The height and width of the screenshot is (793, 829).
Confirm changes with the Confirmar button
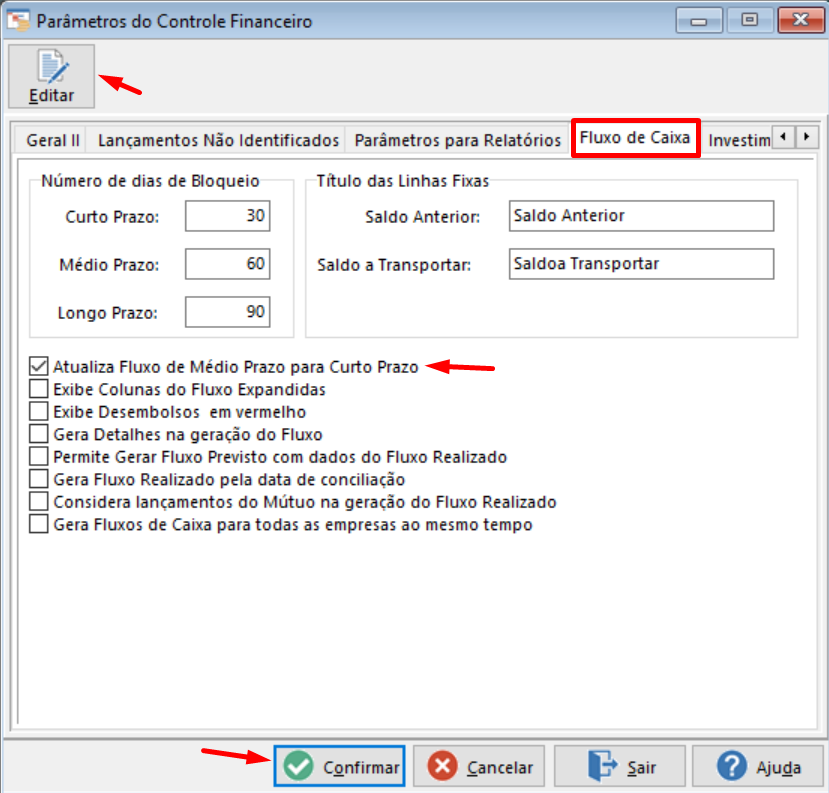click(x=339, y=766)
